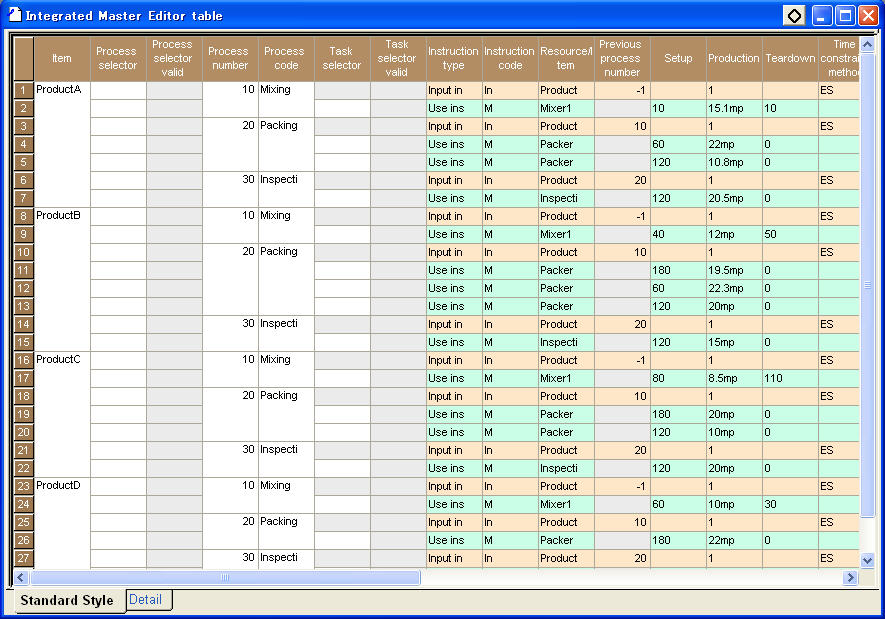This screenshot has height=619, width=885.
Task: Click previous process number 20 in row 6
Action: coord(621,181)
